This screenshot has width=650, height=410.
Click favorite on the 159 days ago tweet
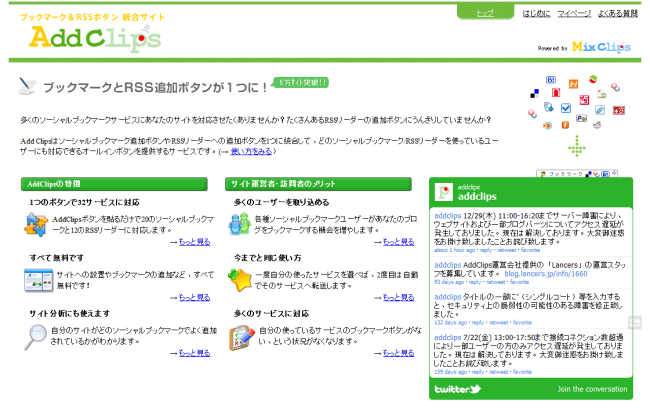pos(522,372)
